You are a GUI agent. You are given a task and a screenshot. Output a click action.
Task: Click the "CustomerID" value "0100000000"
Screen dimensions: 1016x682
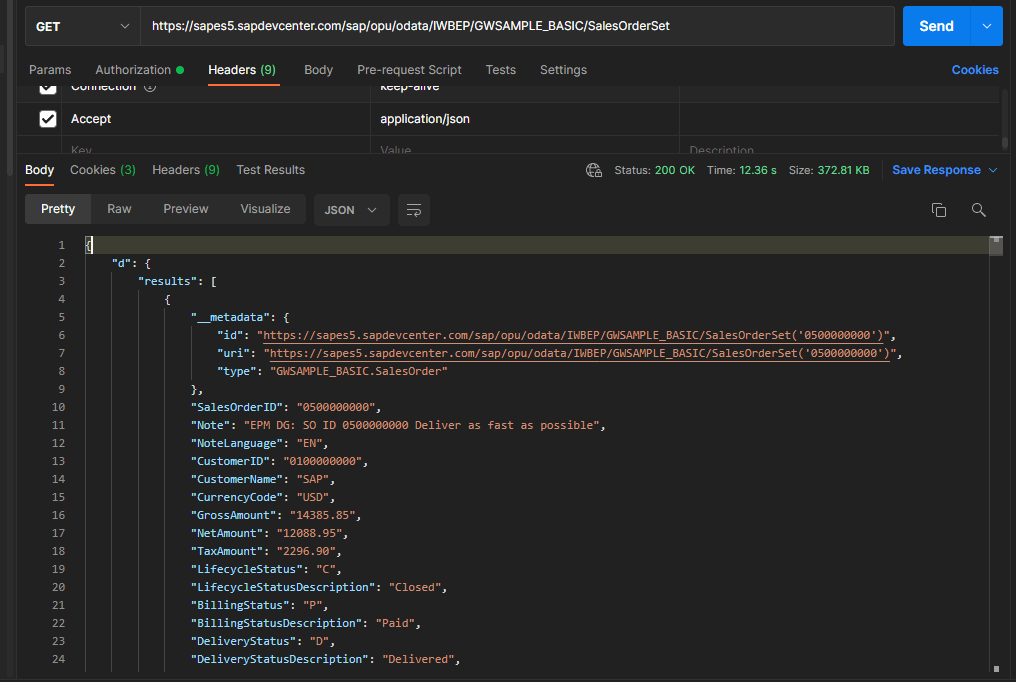(322, 462)
